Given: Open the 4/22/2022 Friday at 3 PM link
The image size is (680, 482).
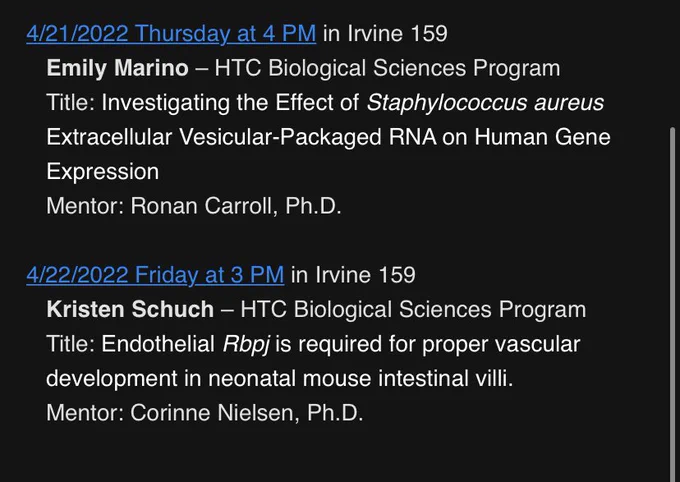Looking at the screenshot, I should pyautogui.click(x=155, y=275).
